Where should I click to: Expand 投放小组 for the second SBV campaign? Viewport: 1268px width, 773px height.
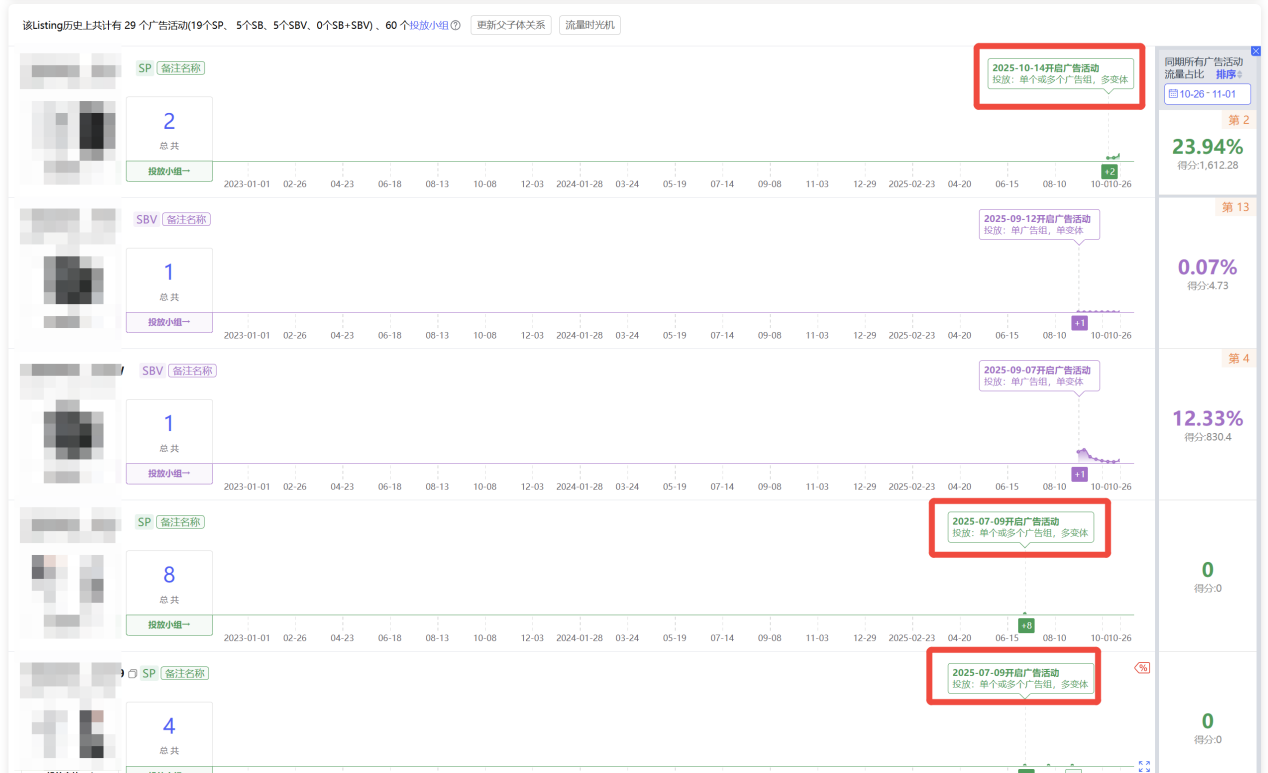[x=169, y=474]
